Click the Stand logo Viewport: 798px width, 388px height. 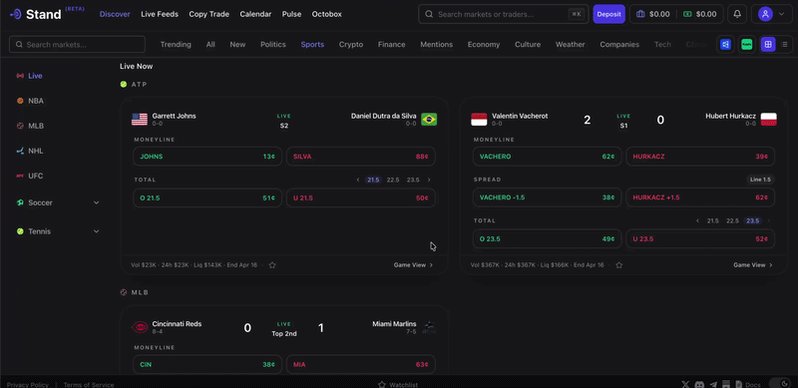pos(36,14)
